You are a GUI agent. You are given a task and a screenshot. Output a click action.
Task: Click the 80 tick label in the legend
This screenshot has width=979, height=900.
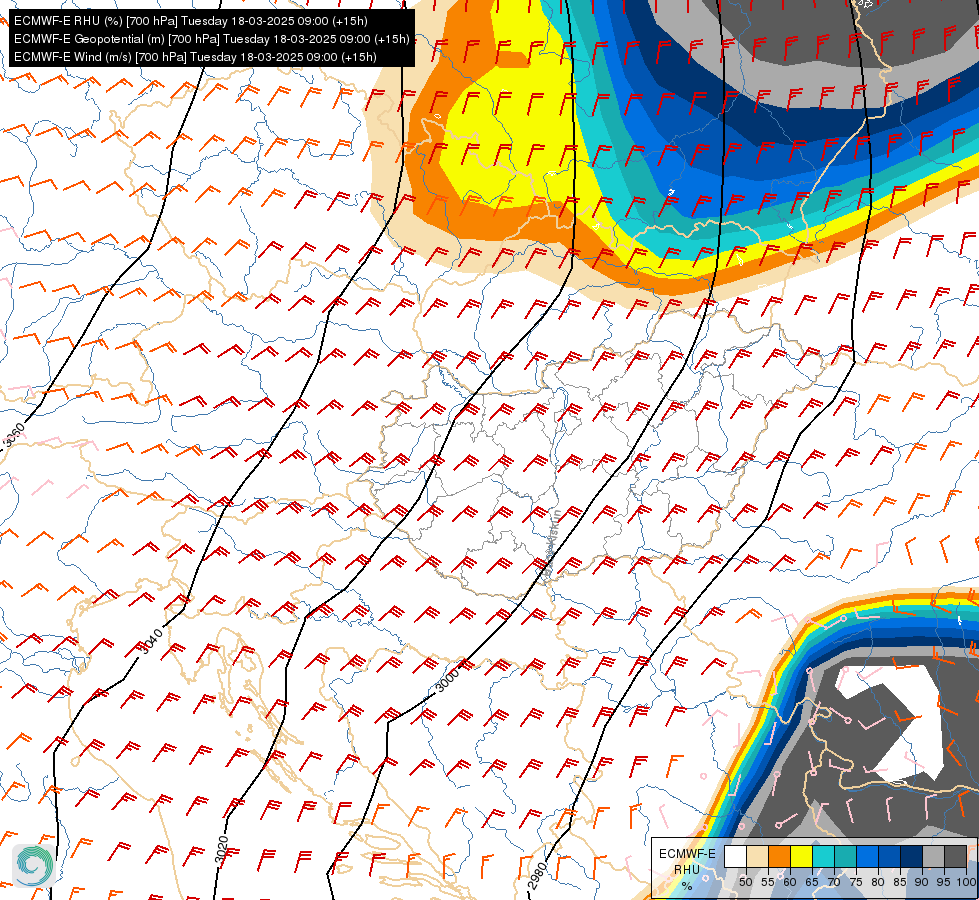(x=878, y=882)
